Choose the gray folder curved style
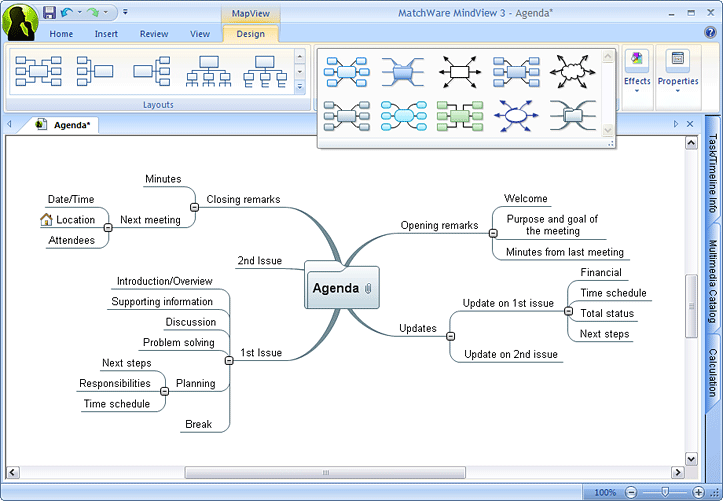The image size is (723, 501). click(x=572, y=116)
